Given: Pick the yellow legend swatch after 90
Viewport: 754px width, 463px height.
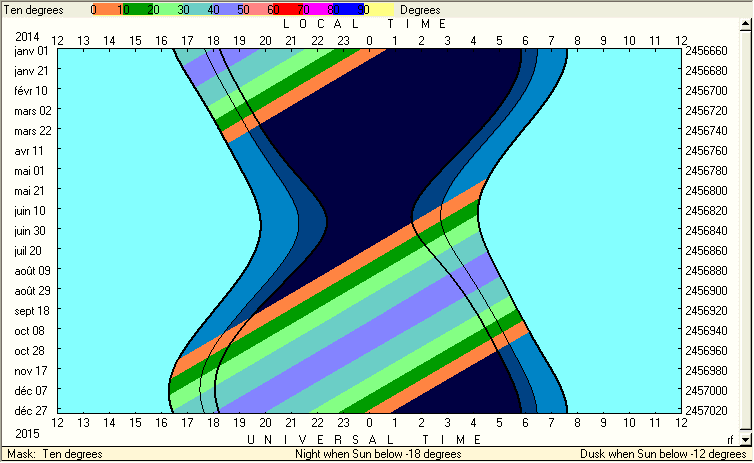Looking at the screenshot, I should 378,10.
